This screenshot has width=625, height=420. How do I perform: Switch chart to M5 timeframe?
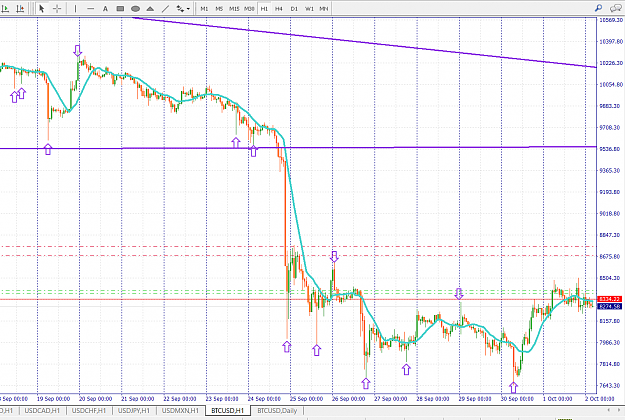(219, 8)
